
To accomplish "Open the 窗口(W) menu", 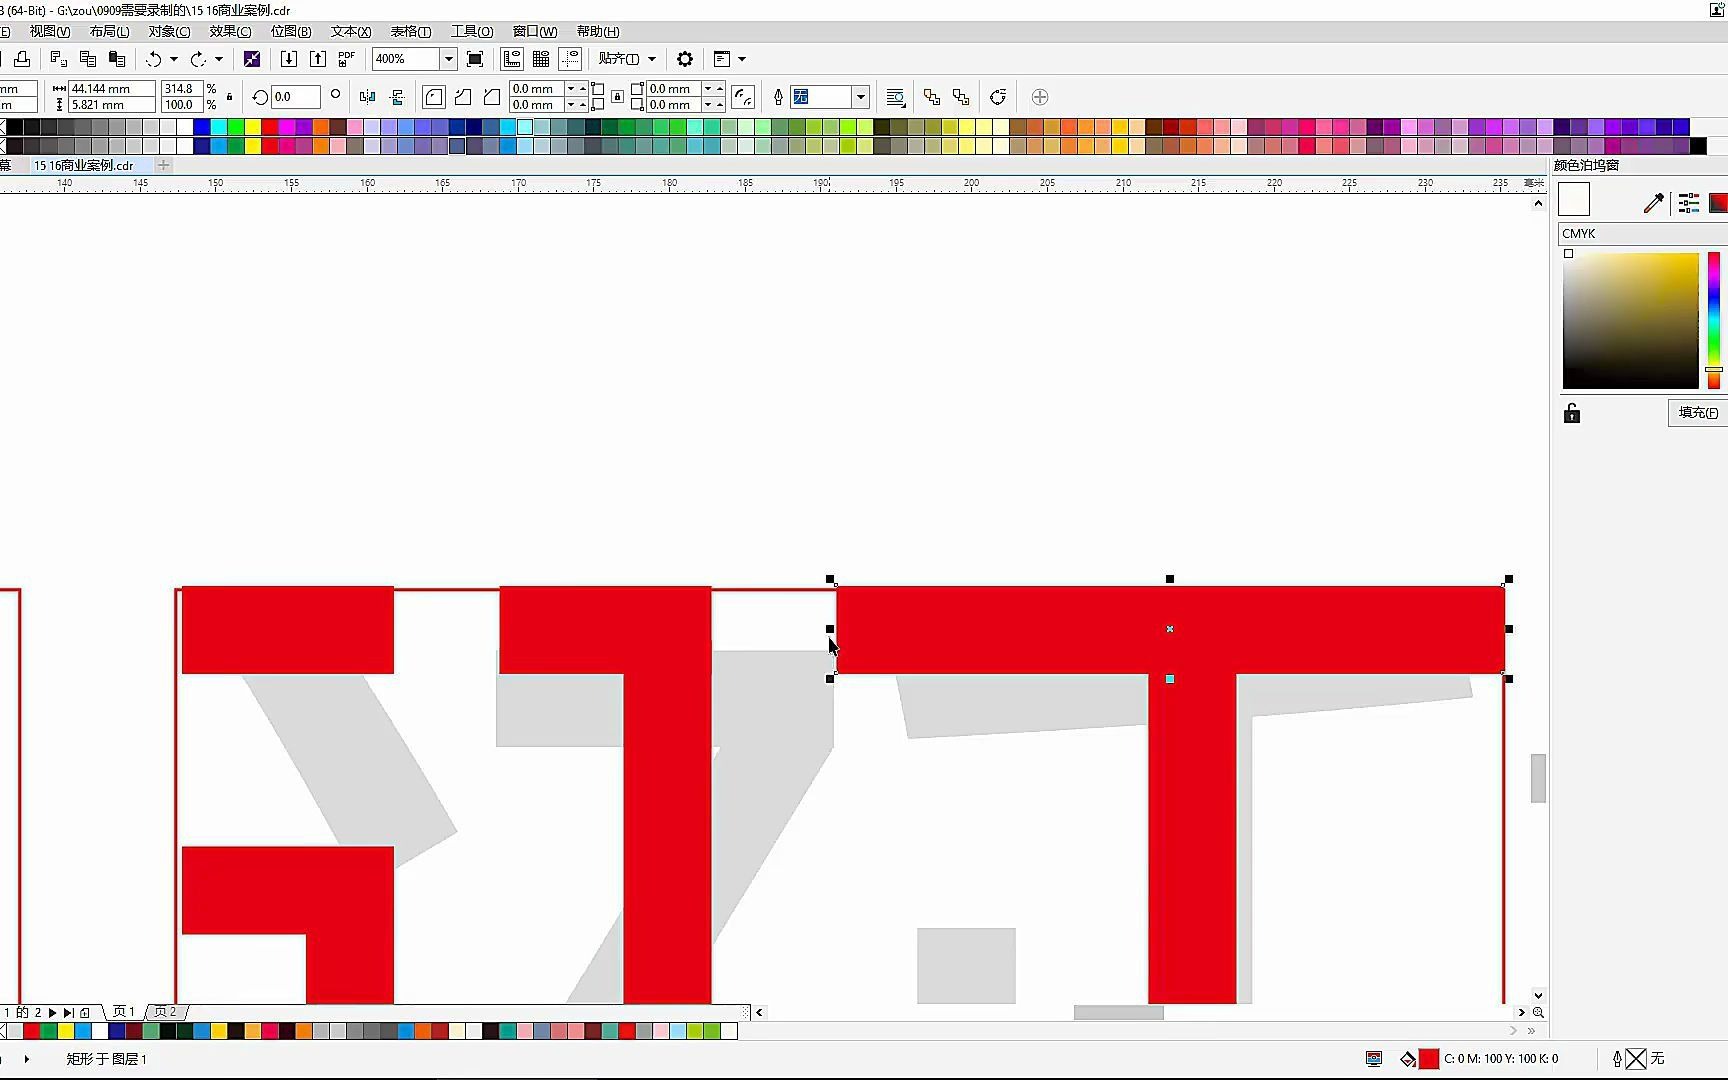I will pyautogui.click(x=535, y=31).
